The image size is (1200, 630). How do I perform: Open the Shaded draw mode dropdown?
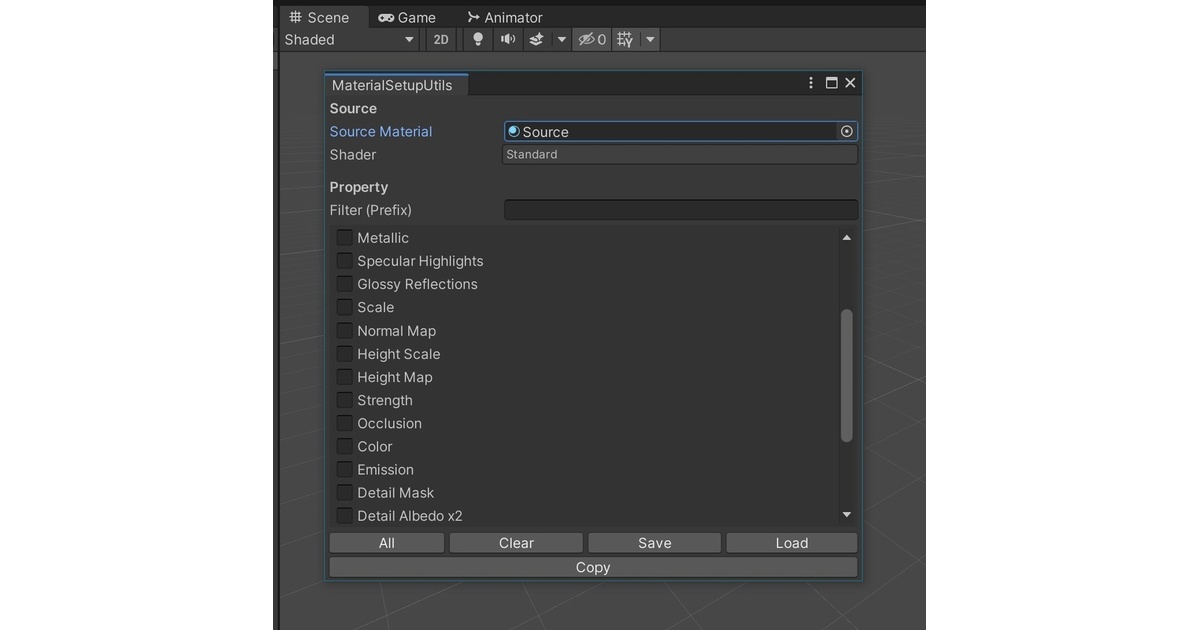[x=349, y=40]
